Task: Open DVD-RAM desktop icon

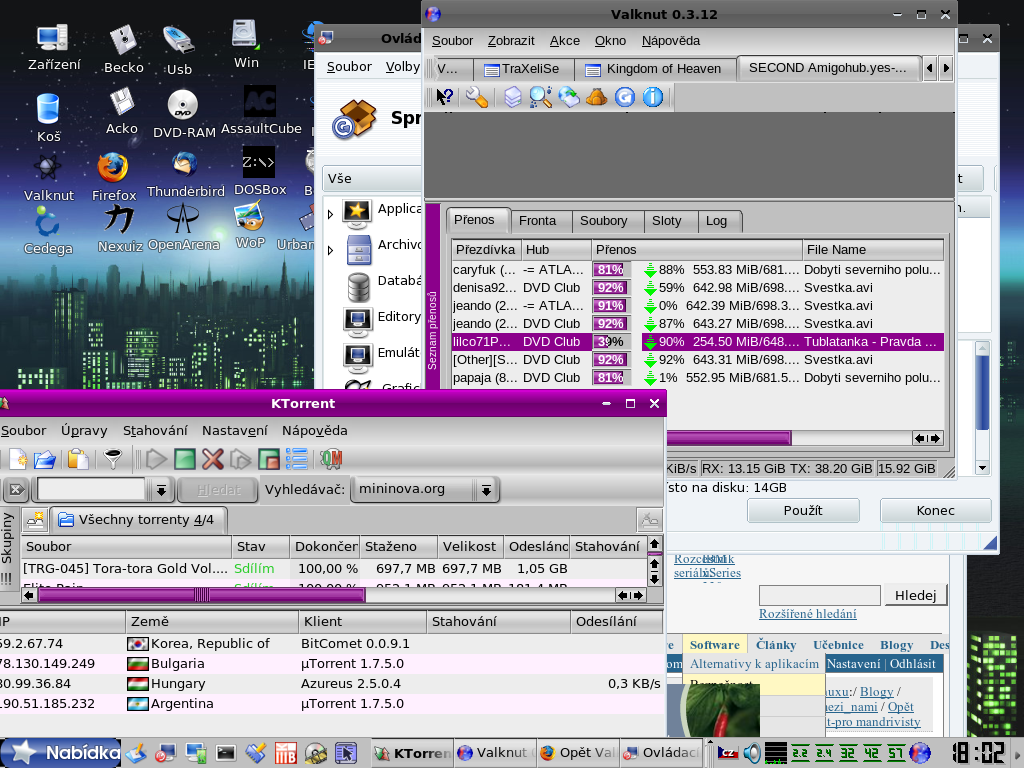Action: 184,114
